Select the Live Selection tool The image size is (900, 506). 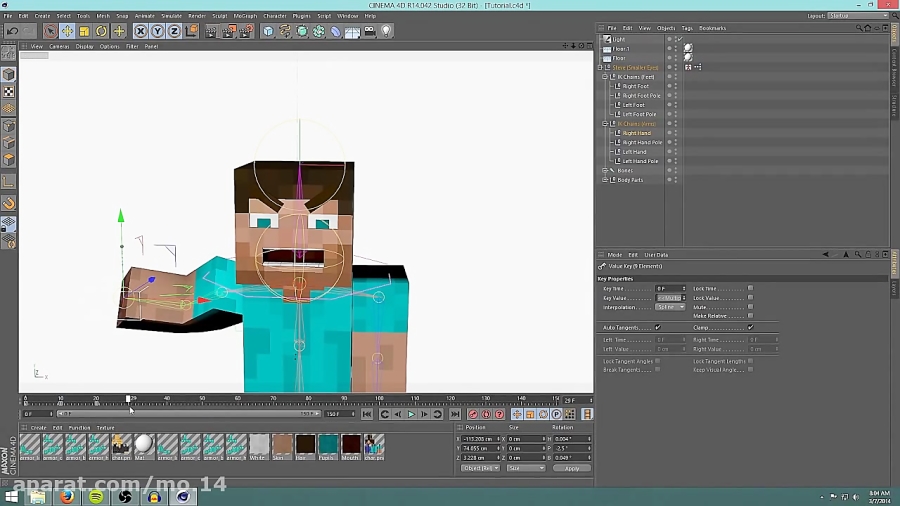click(50, 31)
